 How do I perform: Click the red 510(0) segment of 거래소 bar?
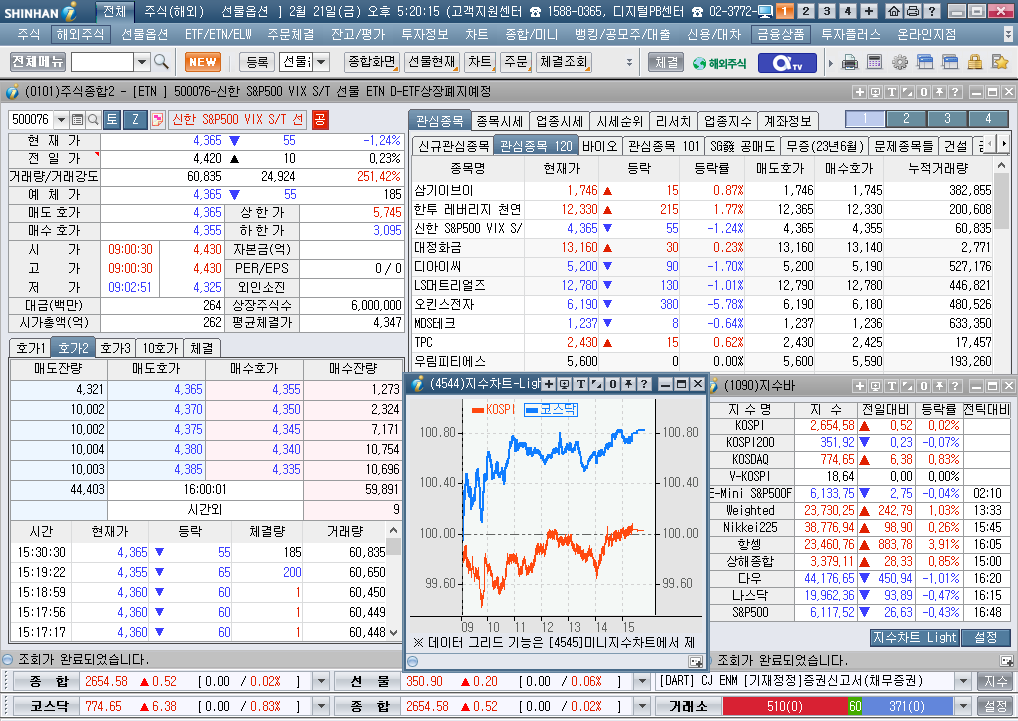tap(784, 705)
